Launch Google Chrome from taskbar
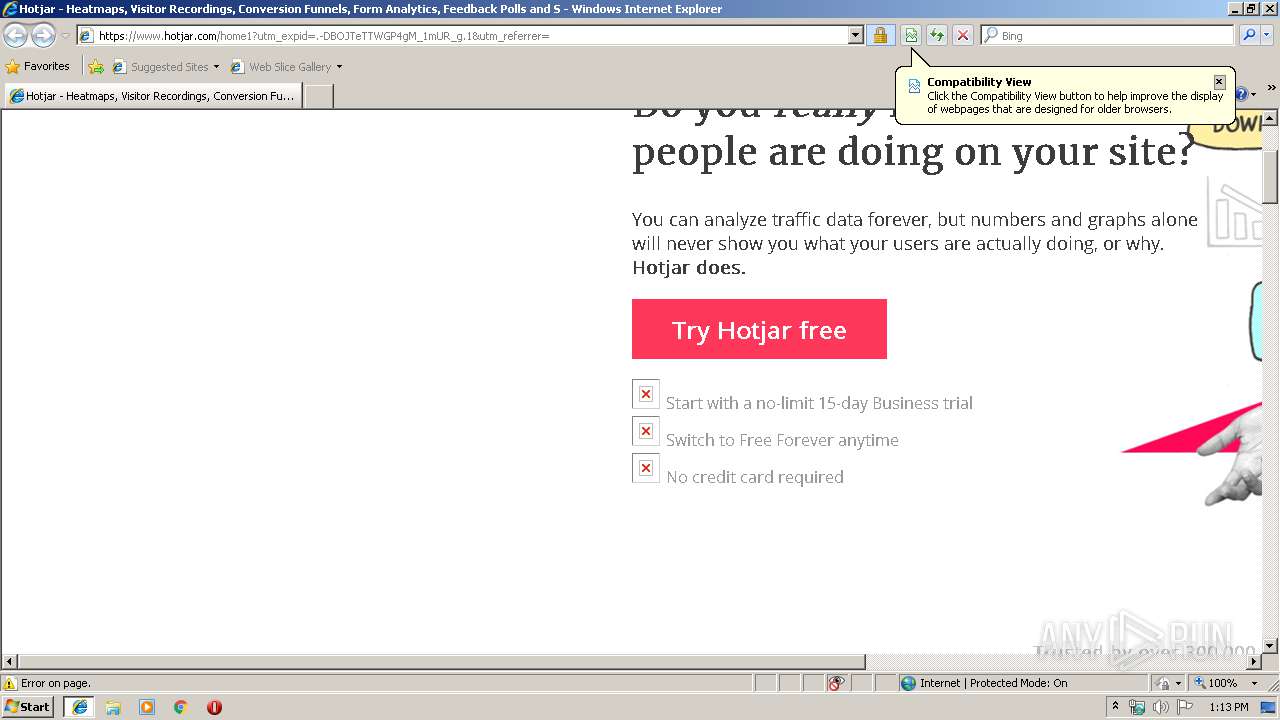Viewport: 1280px width, 720px height. [181, 707]
